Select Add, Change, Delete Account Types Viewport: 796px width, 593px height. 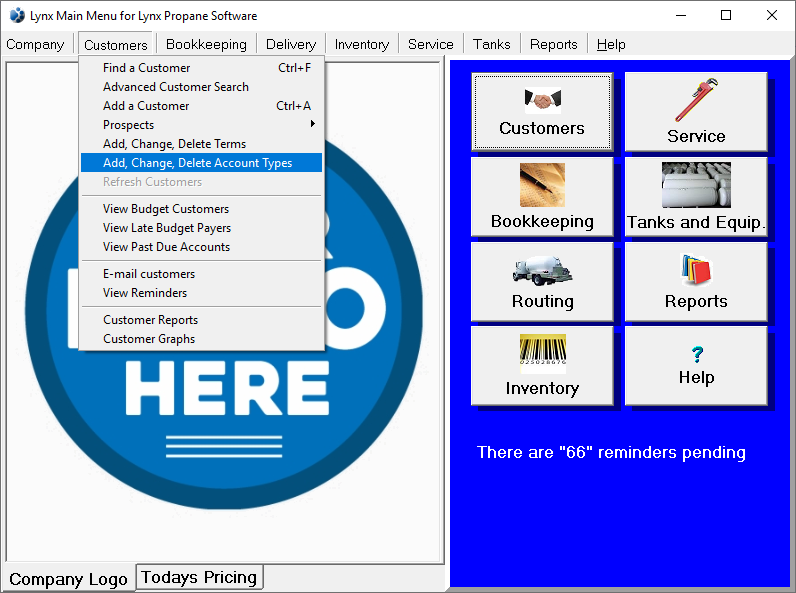click(x=198, y=163)
